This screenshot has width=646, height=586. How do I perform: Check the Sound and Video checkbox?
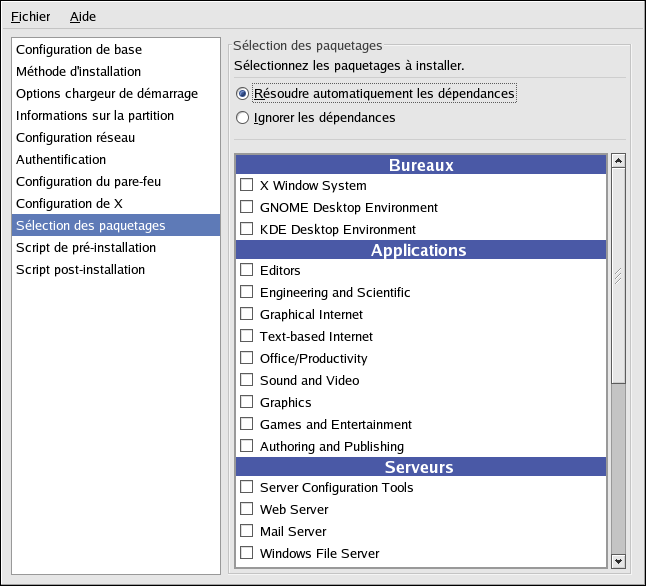pos(246,379)
